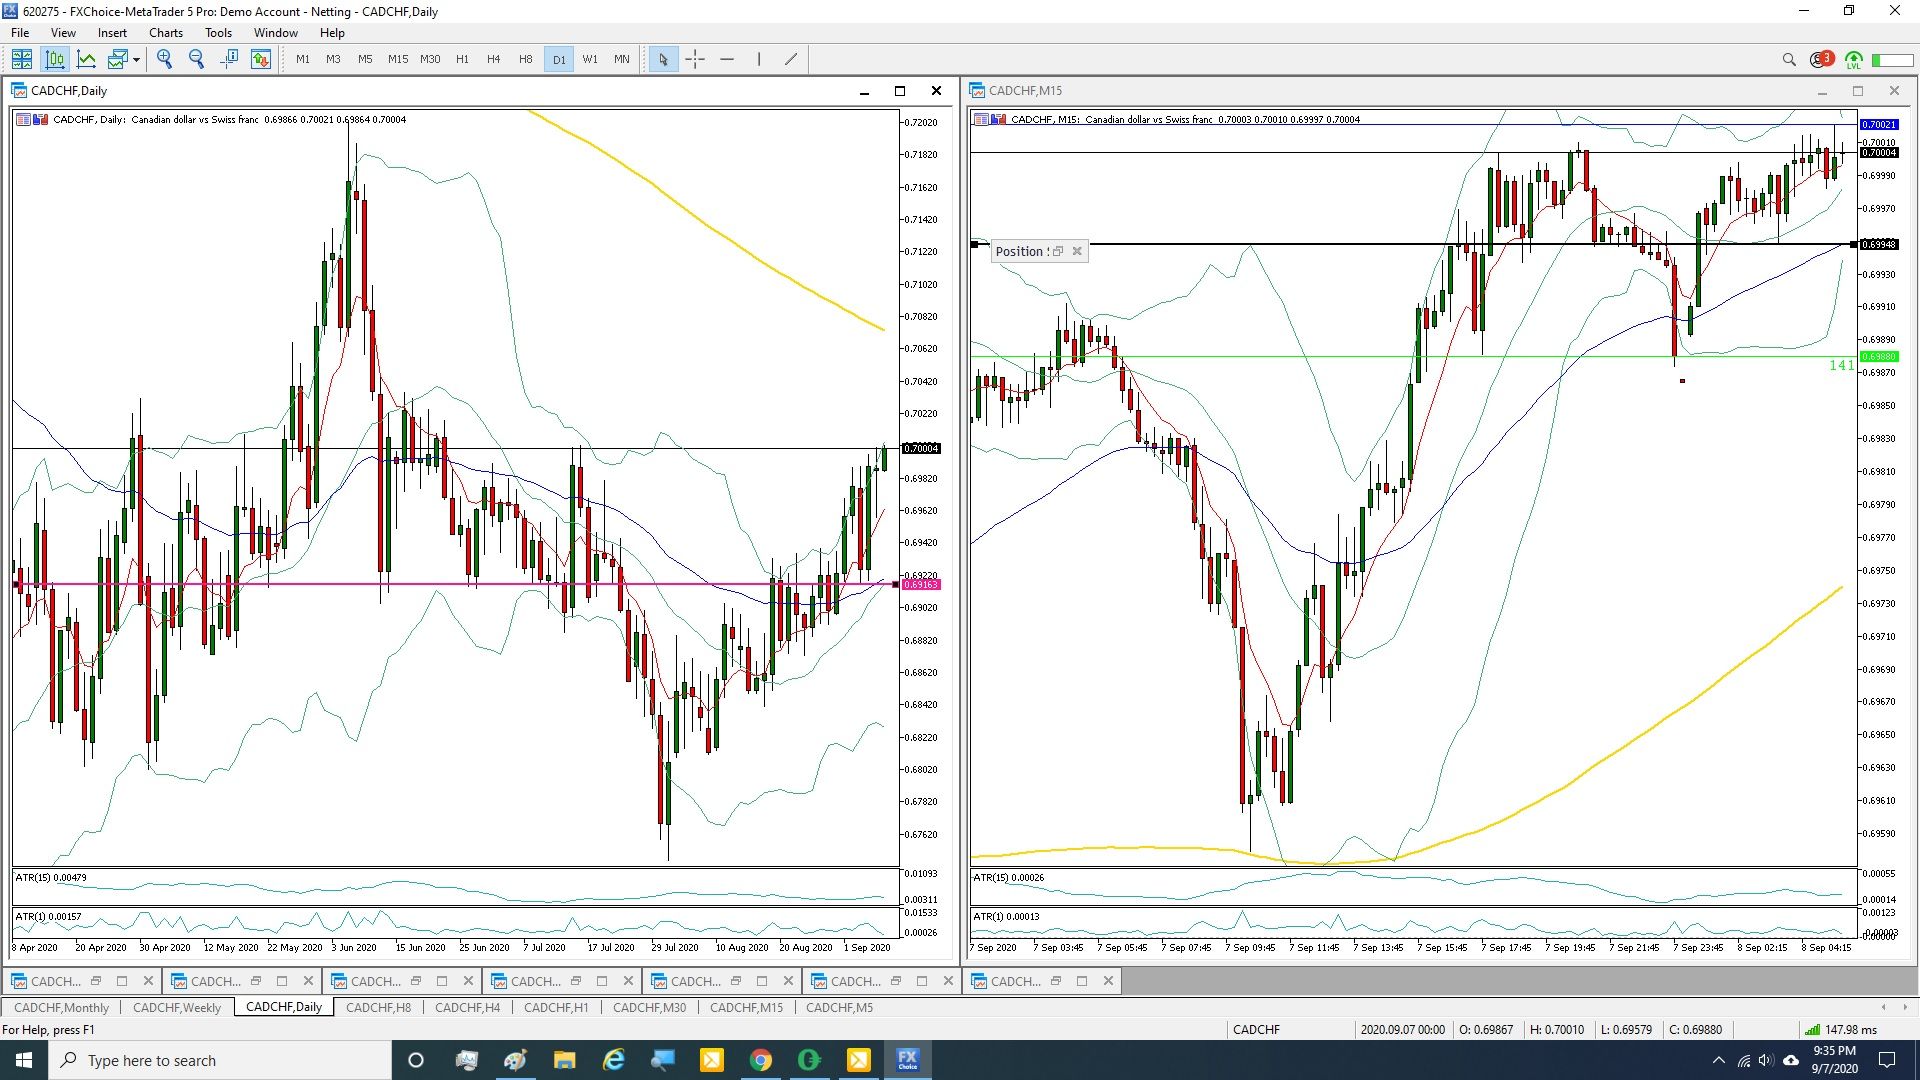Click the blue 0.70021 price label in M15
This screenshot has width=1920, height=1080.
tap(1879, 124)
